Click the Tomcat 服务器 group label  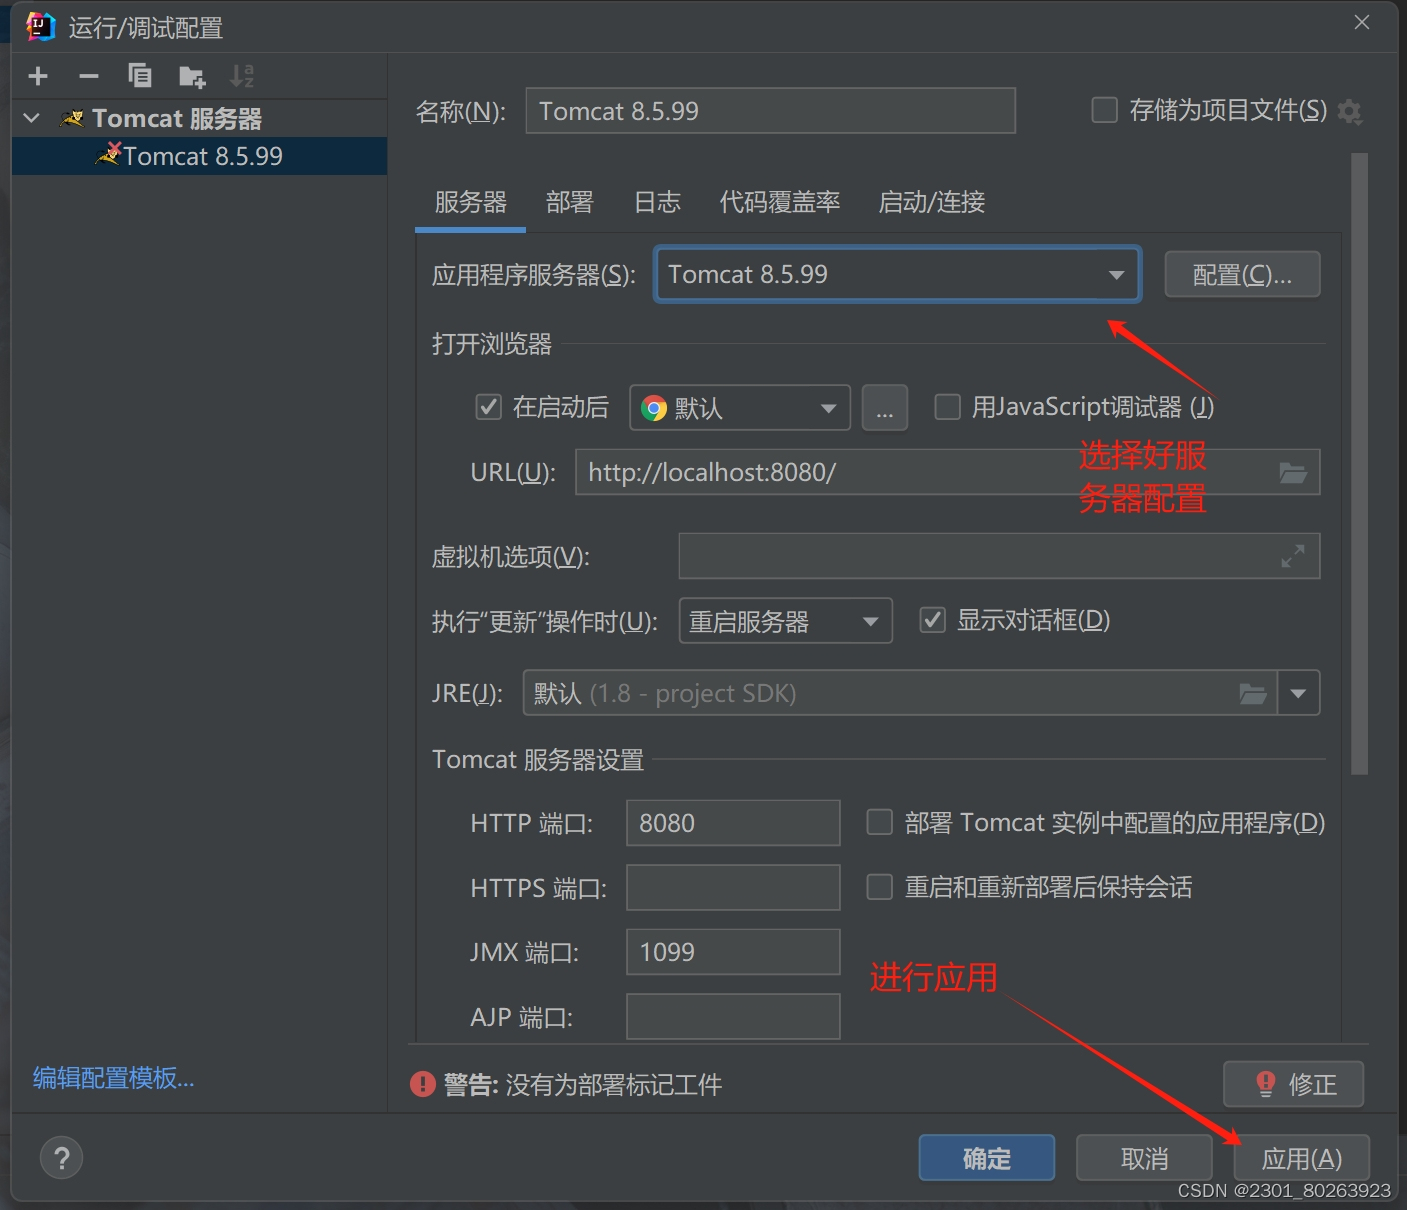click(177, 118)
